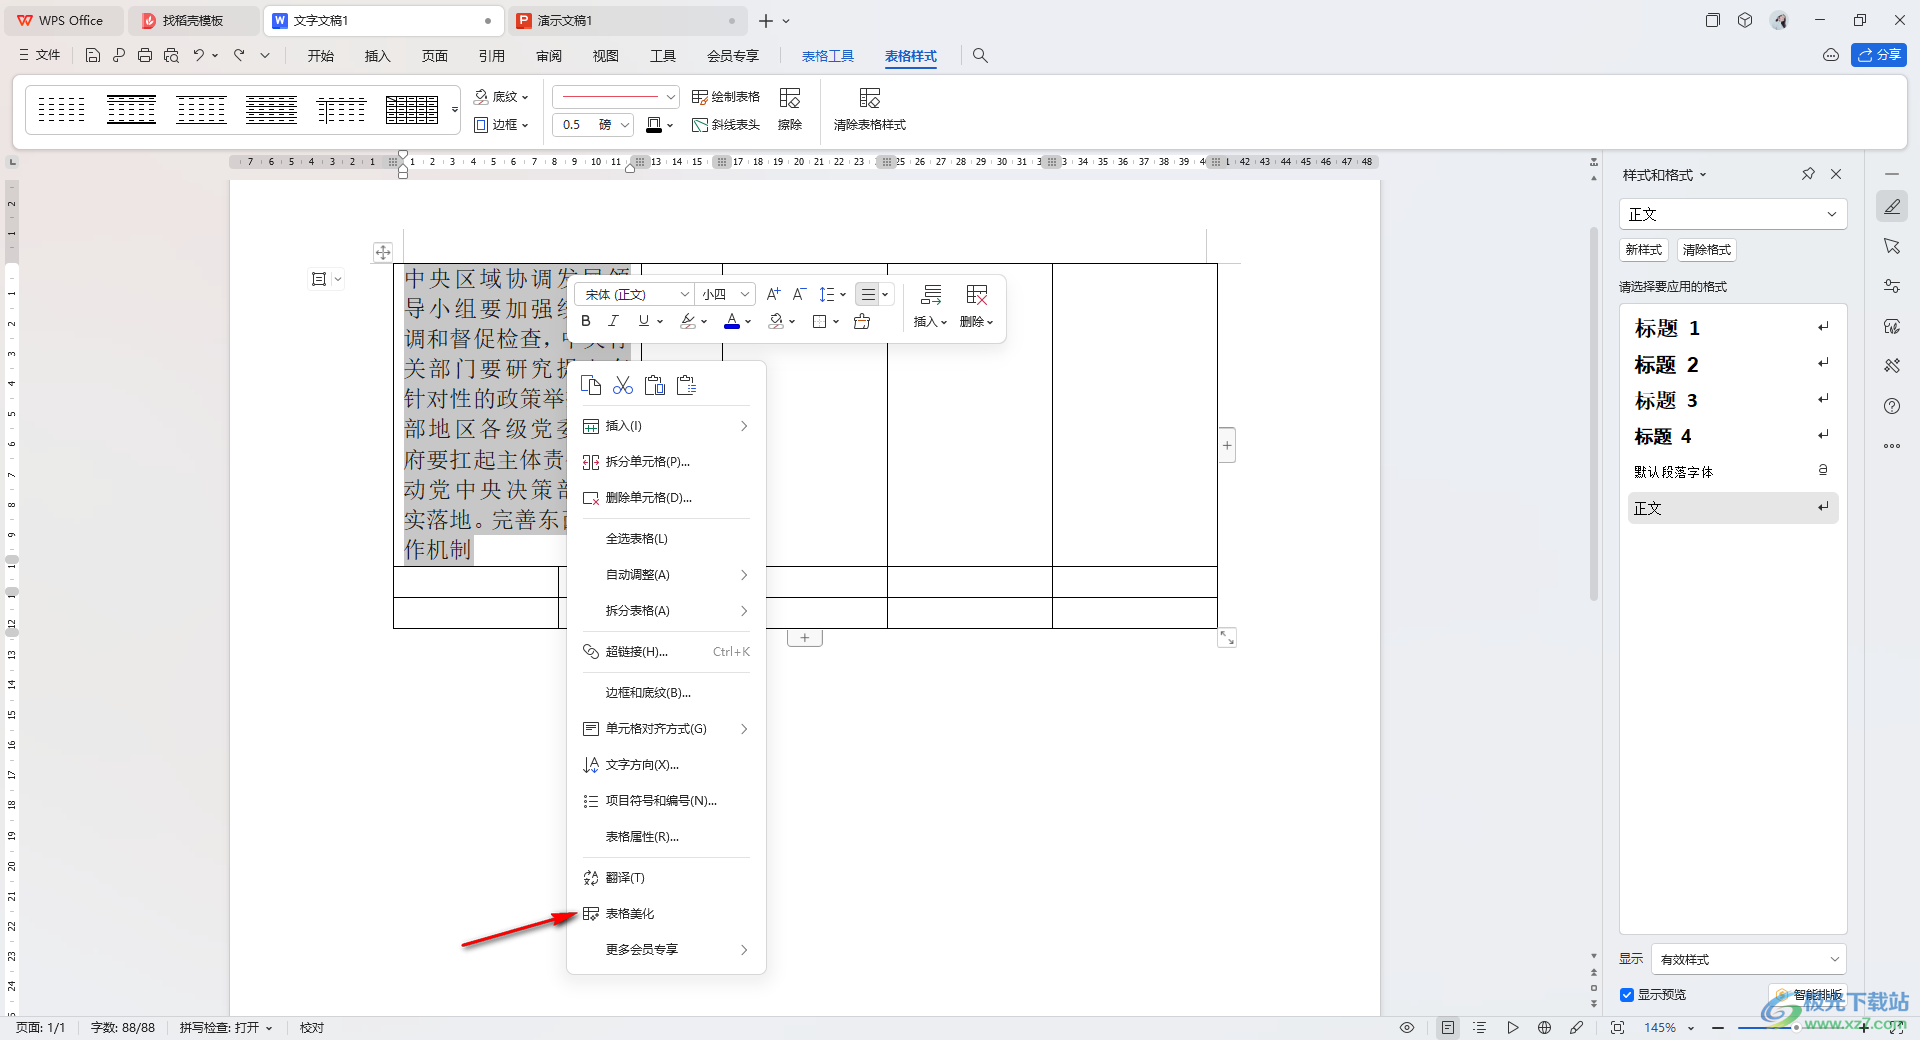
Task: Click the 分享 button at top right
Action: coord(1880,55)
